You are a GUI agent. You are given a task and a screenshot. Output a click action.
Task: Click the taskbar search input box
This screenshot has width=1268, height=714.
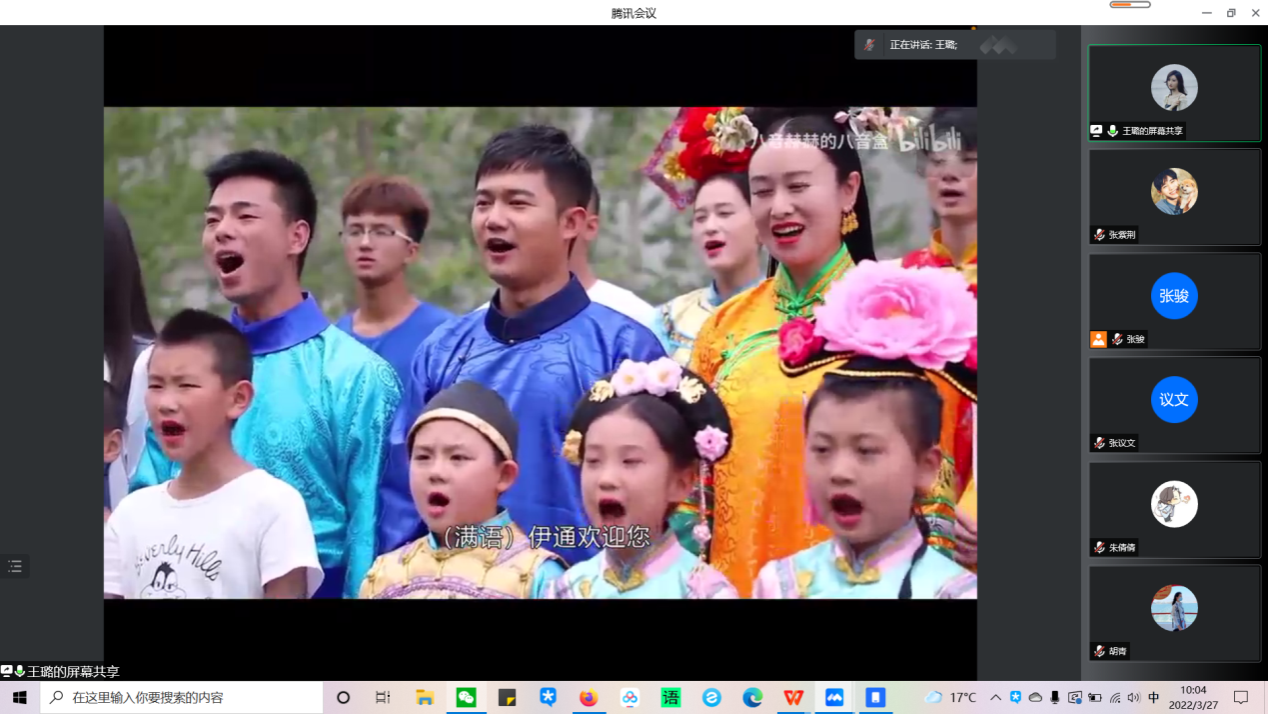point(190,697)
